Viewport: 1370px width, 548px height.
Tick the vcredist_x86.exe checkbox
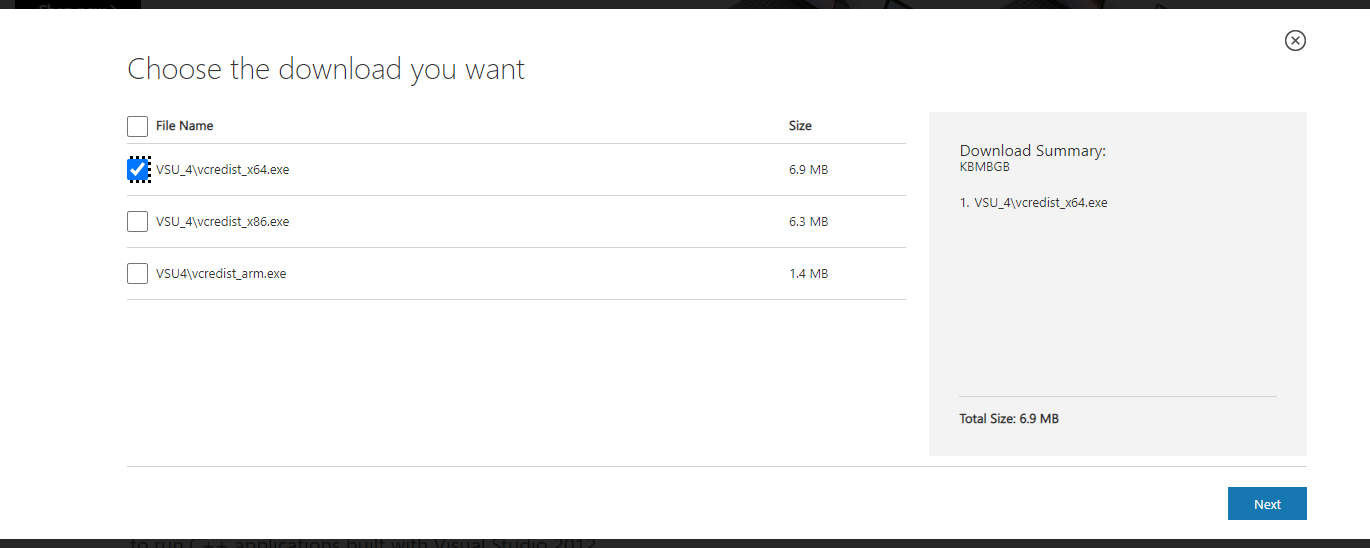(x=138, y=222)
